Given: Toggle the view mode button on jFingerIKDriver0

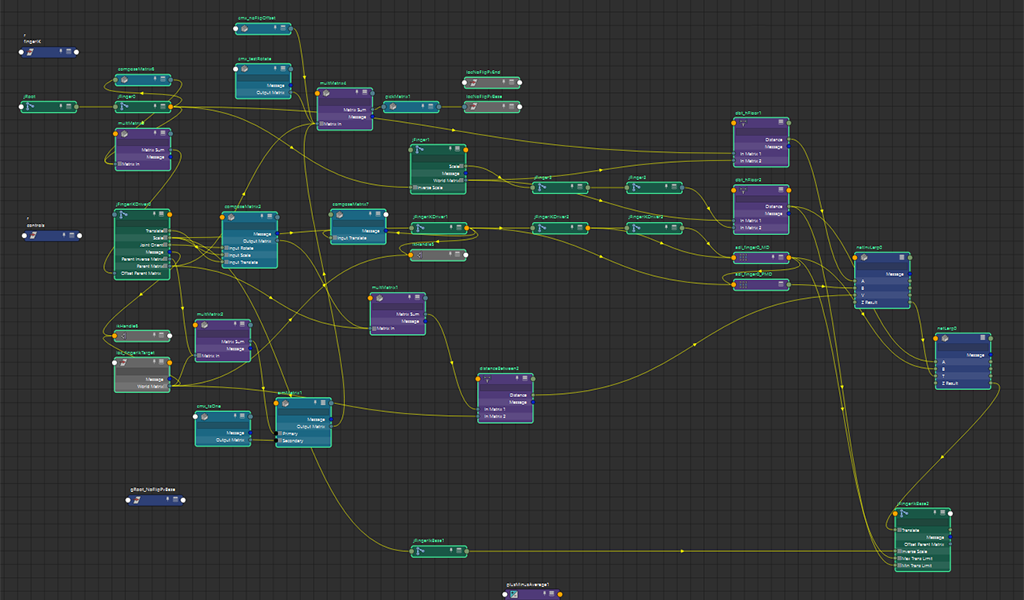Looking at the screenshot, I should click(163, 216).
